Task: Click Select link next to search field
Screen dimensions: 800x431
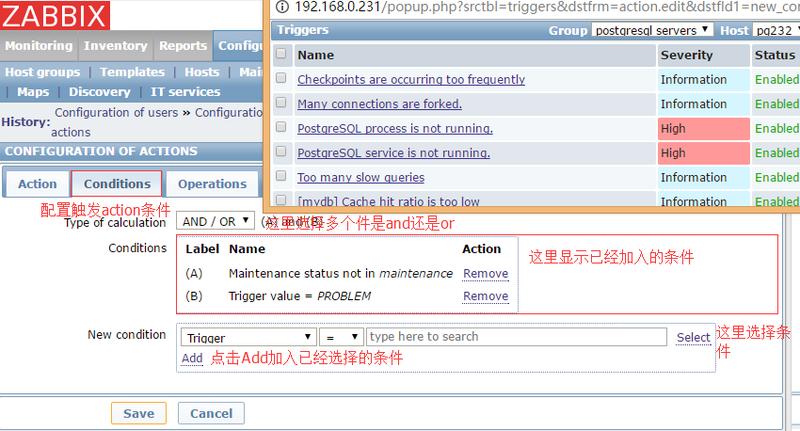Action: [693, 338]
